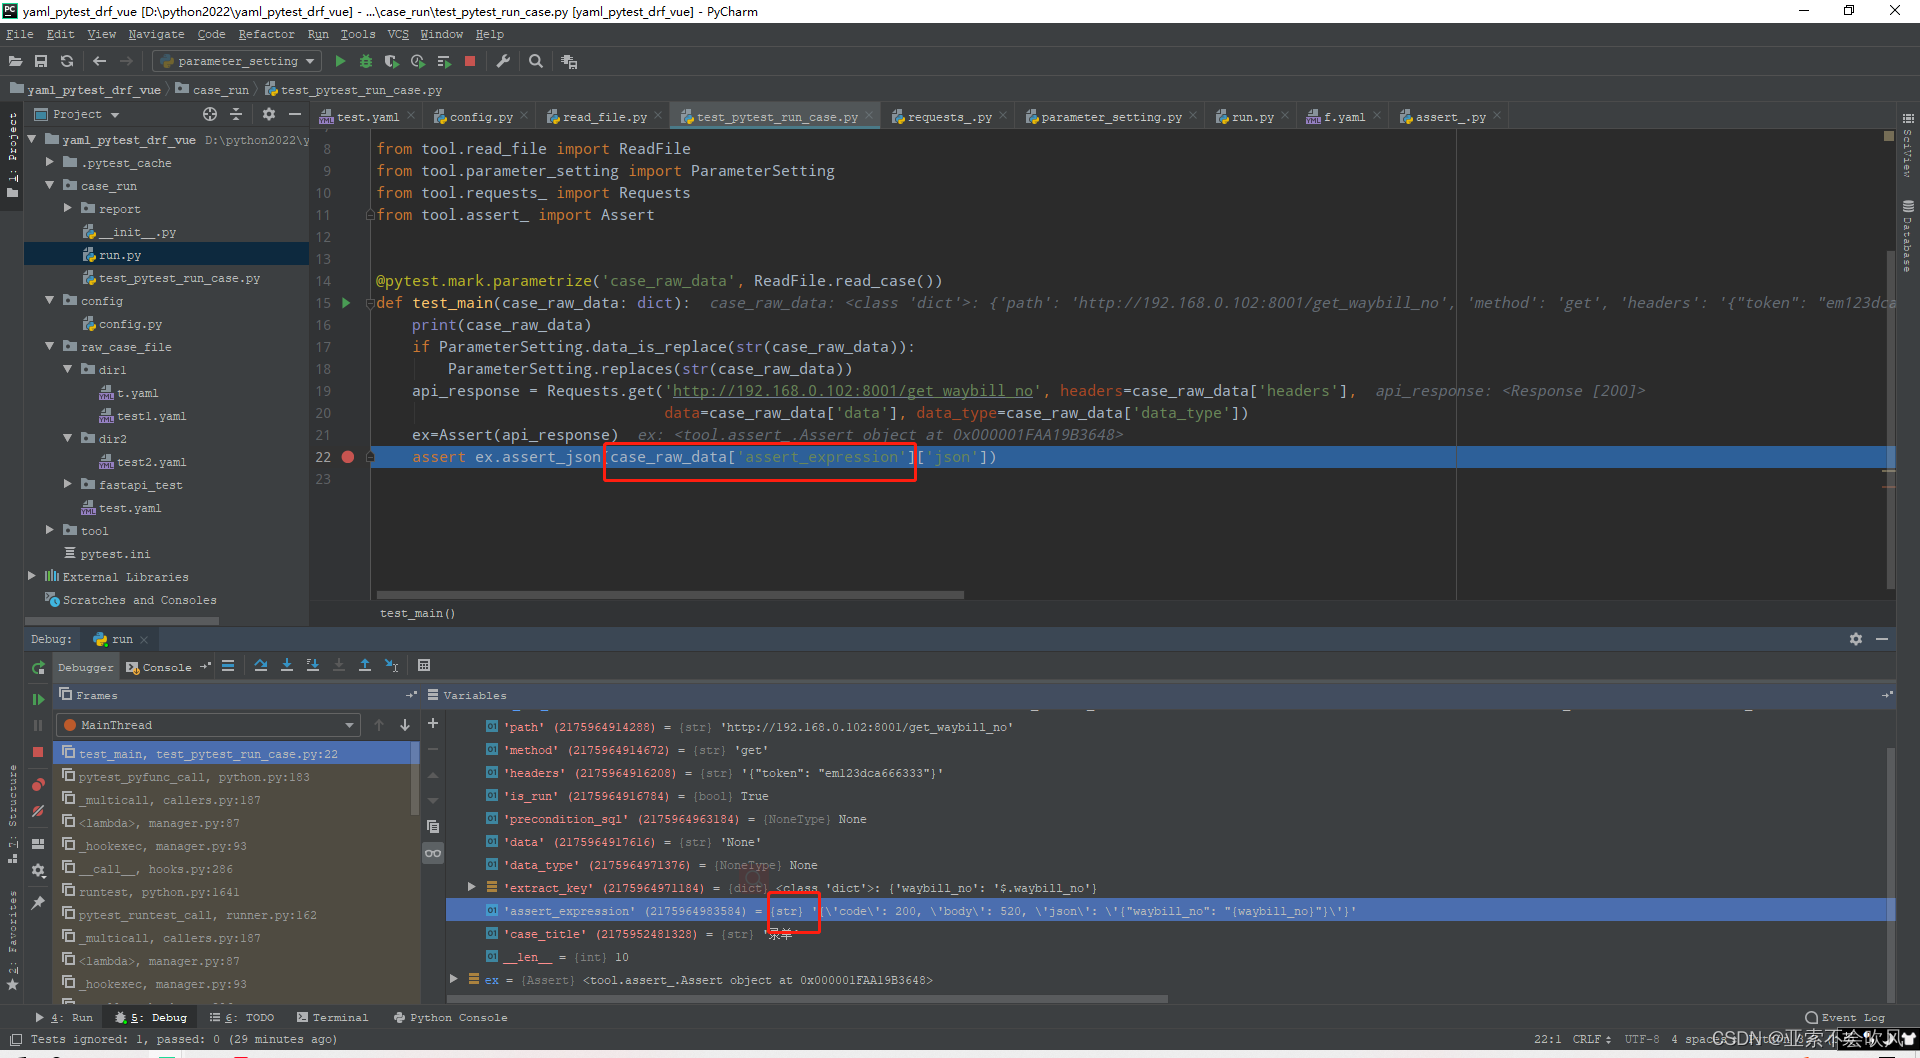
Task: Toggle mute breakpoints in the debug sidebar
Action: coord(38,811)
